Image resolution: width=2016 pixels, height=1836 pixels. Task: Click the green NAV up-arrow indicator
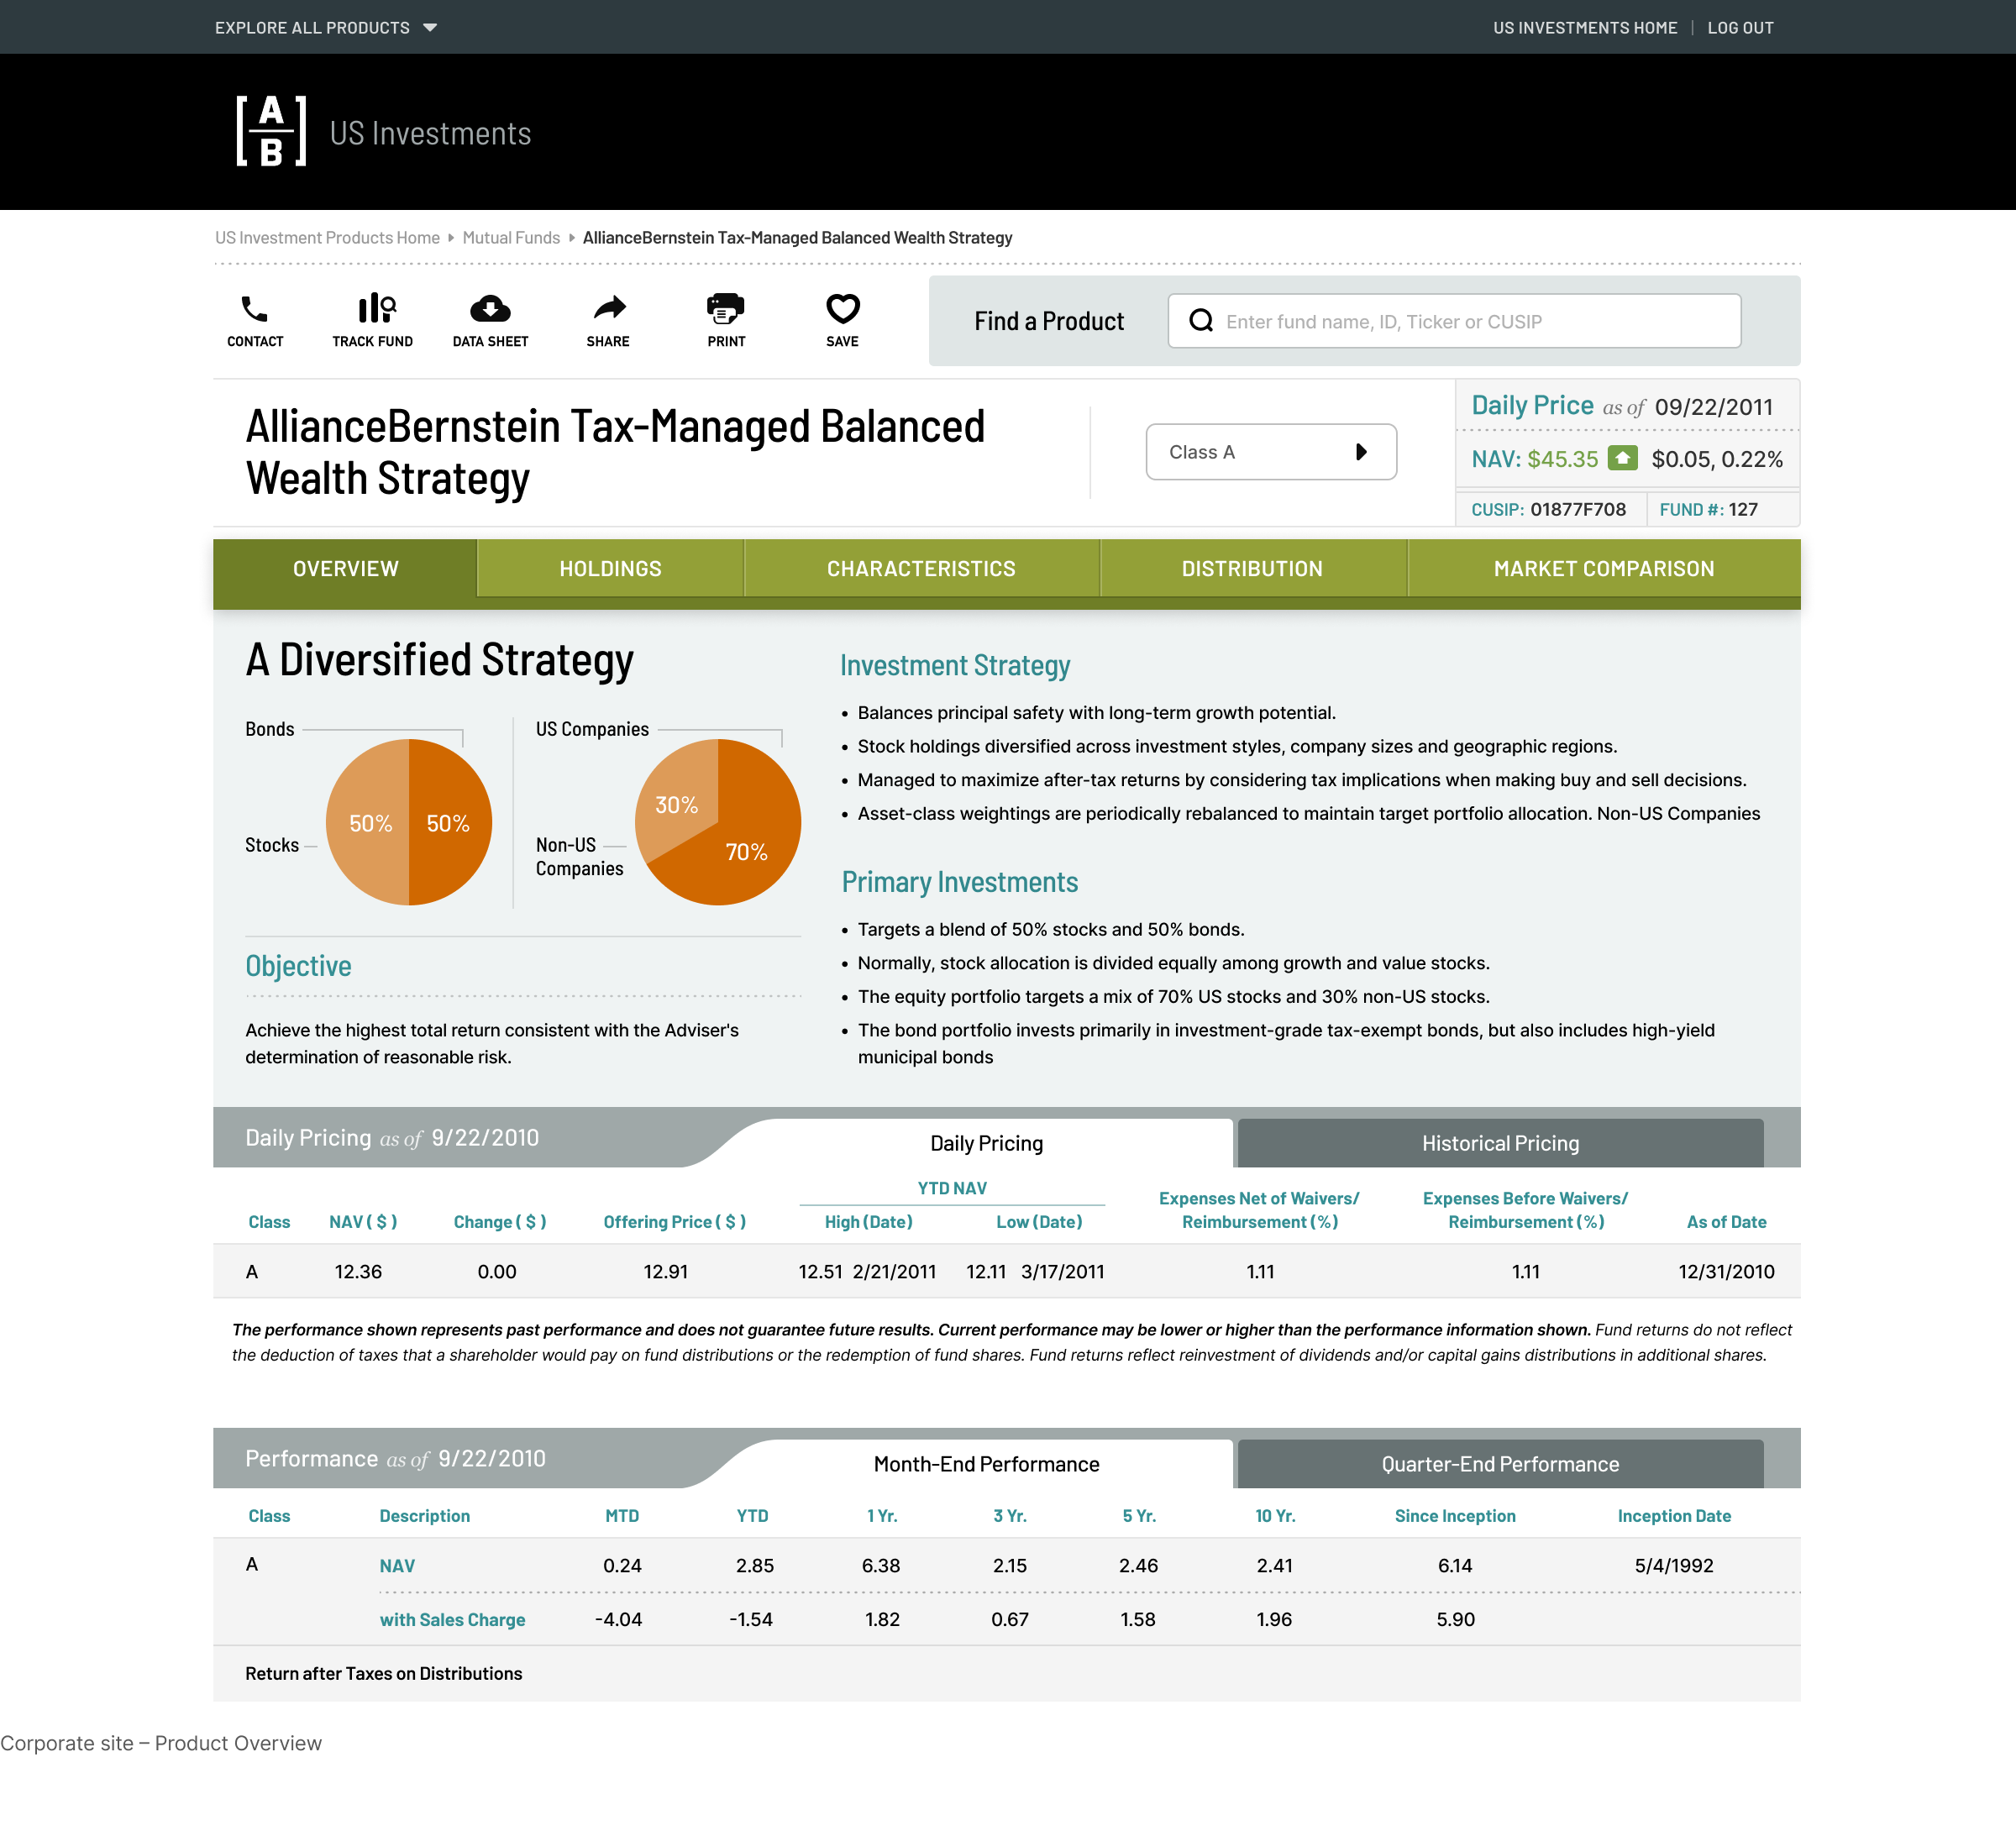[x=1622, y=458]
